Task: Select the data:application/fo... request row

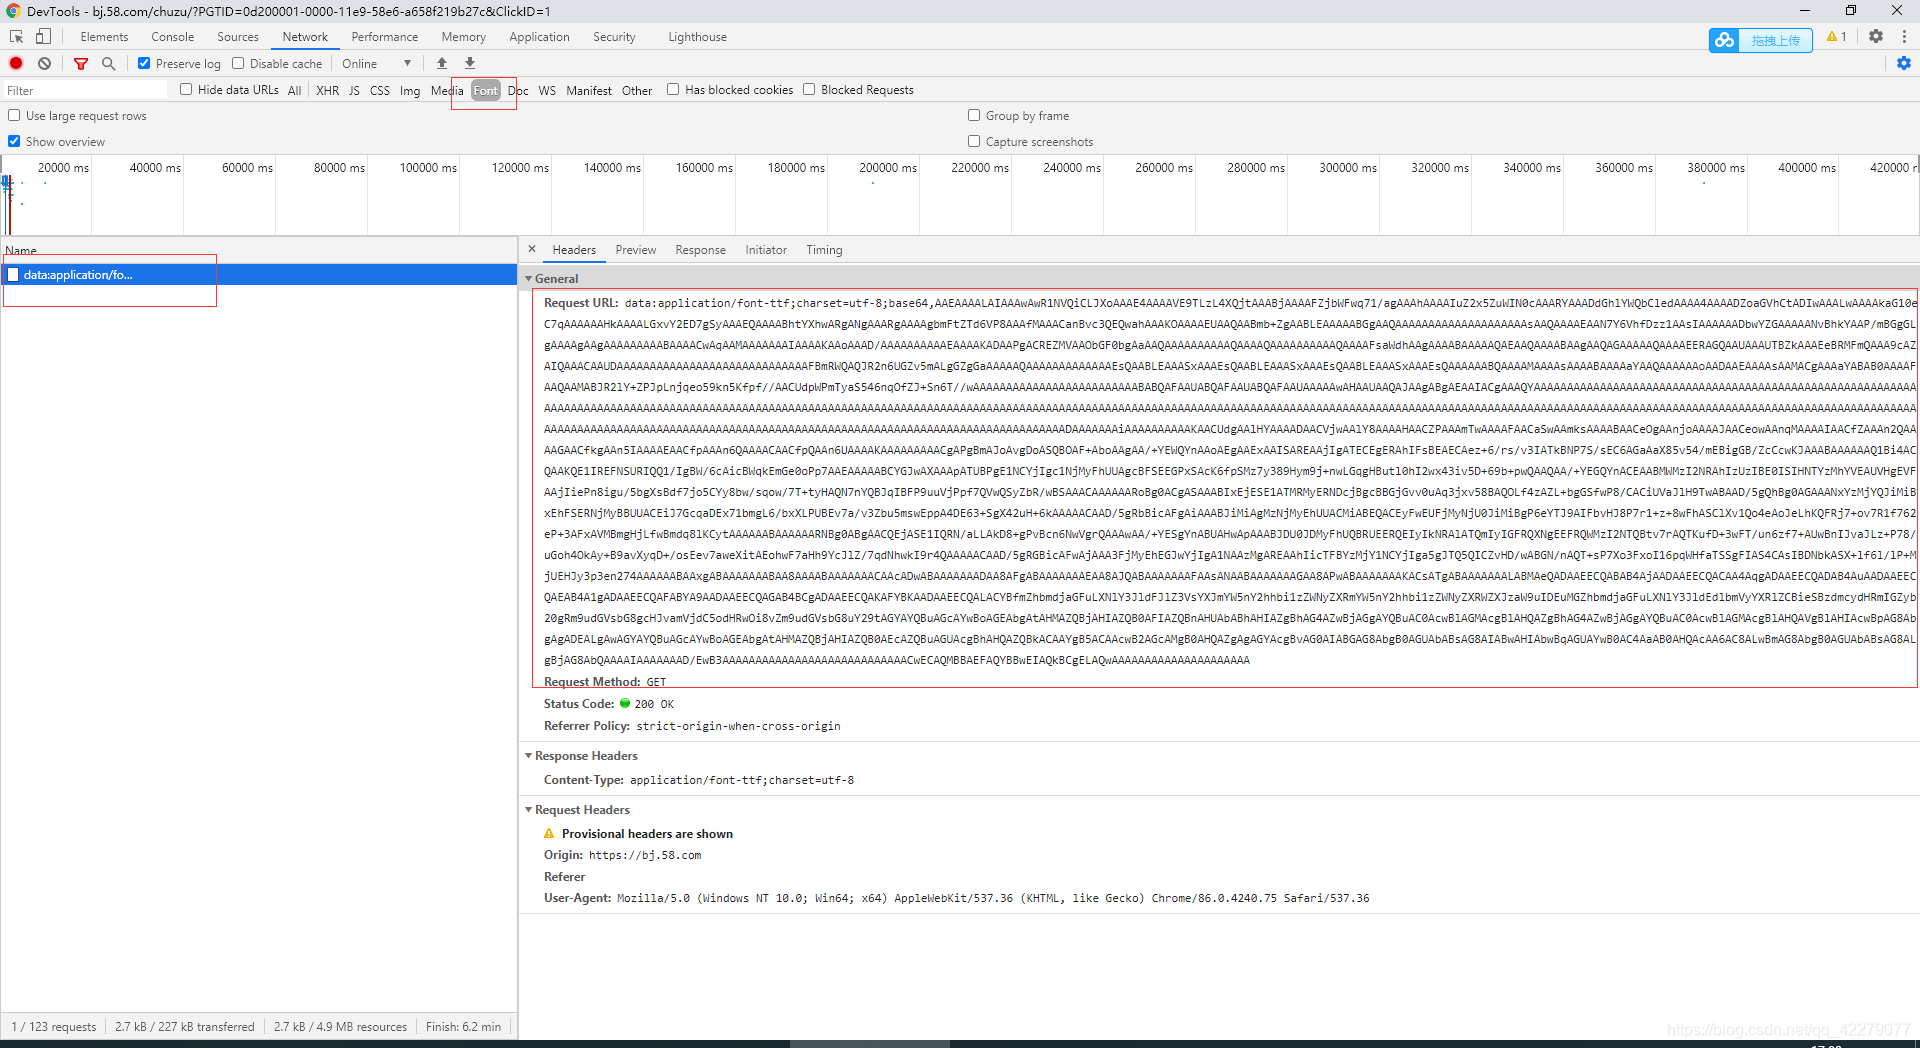Action: click(x=259, y=274)
